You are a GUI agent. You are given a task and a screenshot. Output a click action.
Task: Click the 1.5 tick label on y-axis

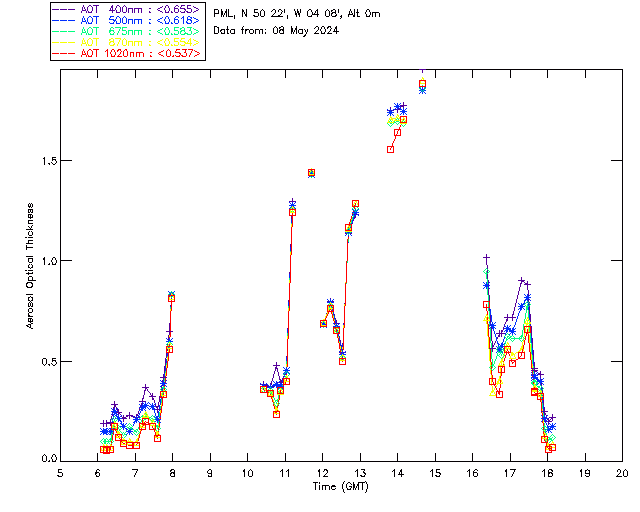[49, 160]
